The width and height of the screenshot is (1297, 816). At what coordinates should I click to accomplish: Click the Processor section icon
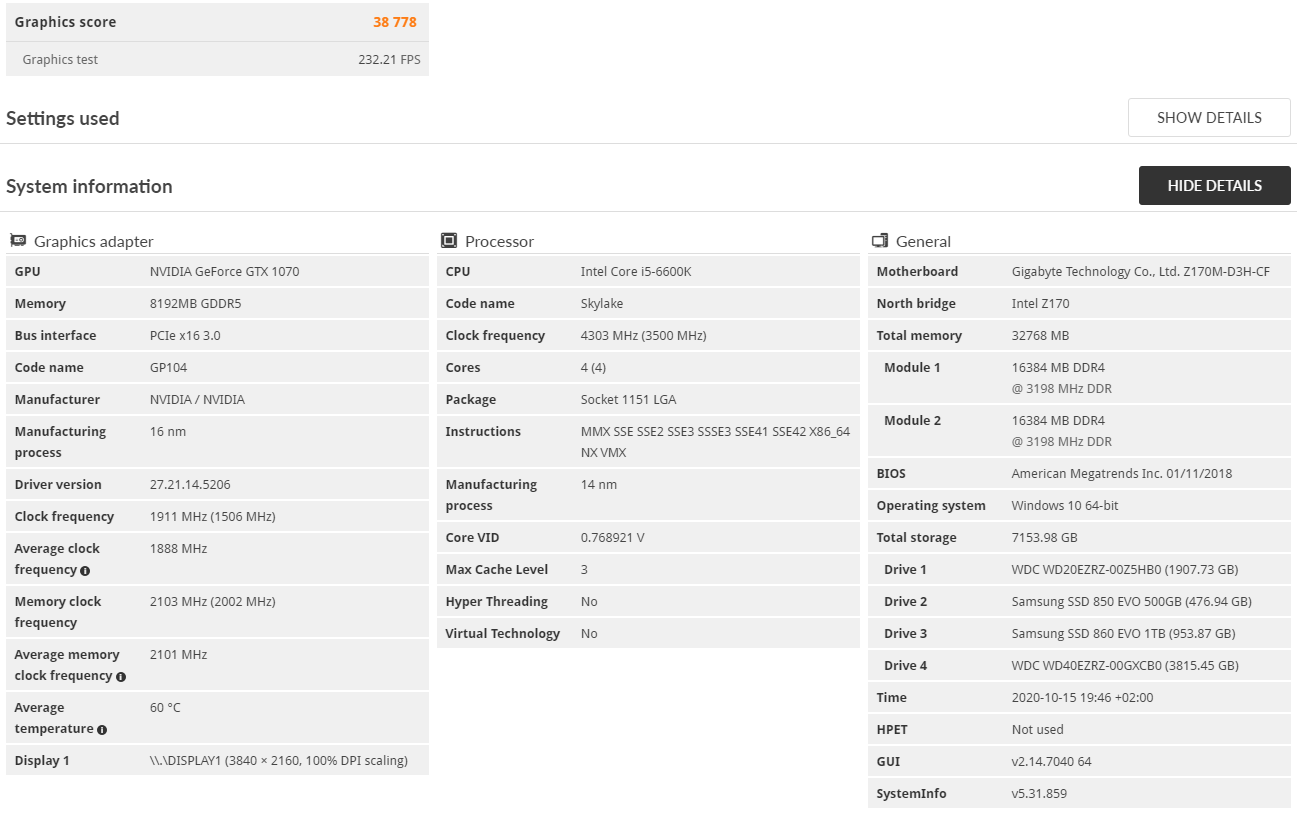click(x=449, y=241)
